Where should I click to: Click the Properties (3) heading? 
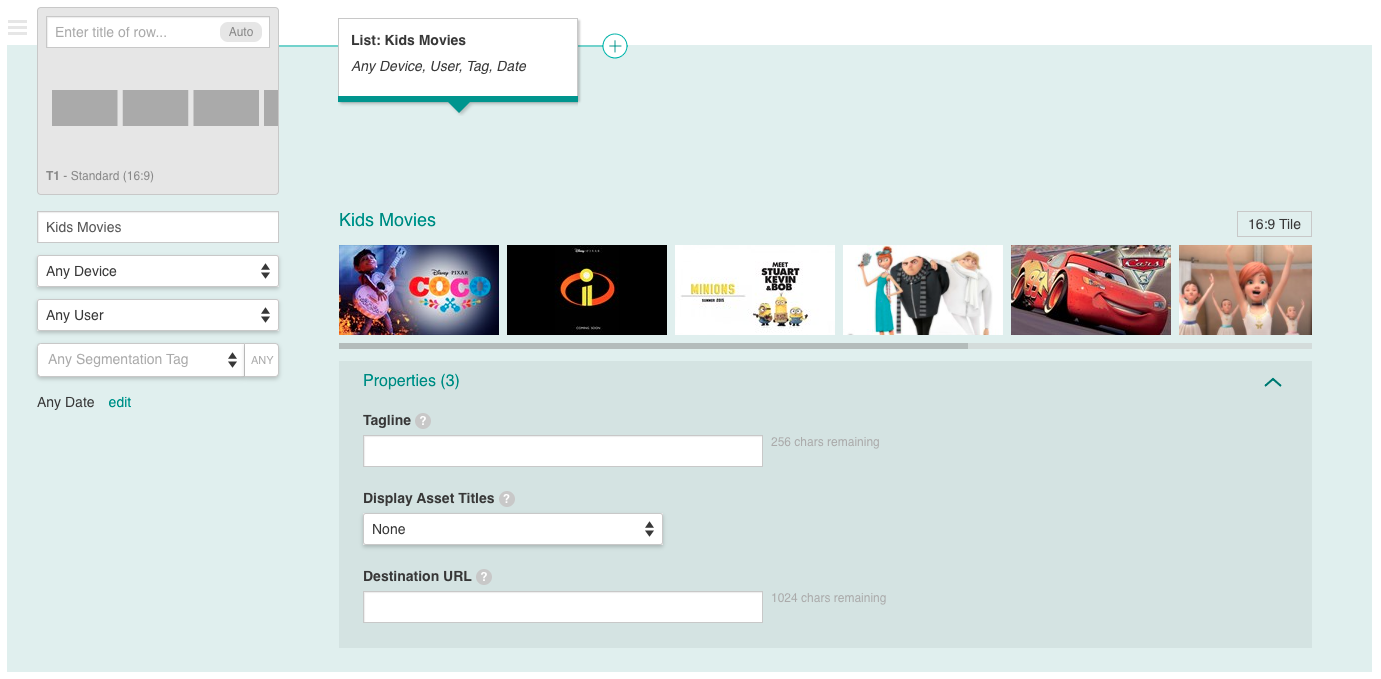tap(411, 381)
